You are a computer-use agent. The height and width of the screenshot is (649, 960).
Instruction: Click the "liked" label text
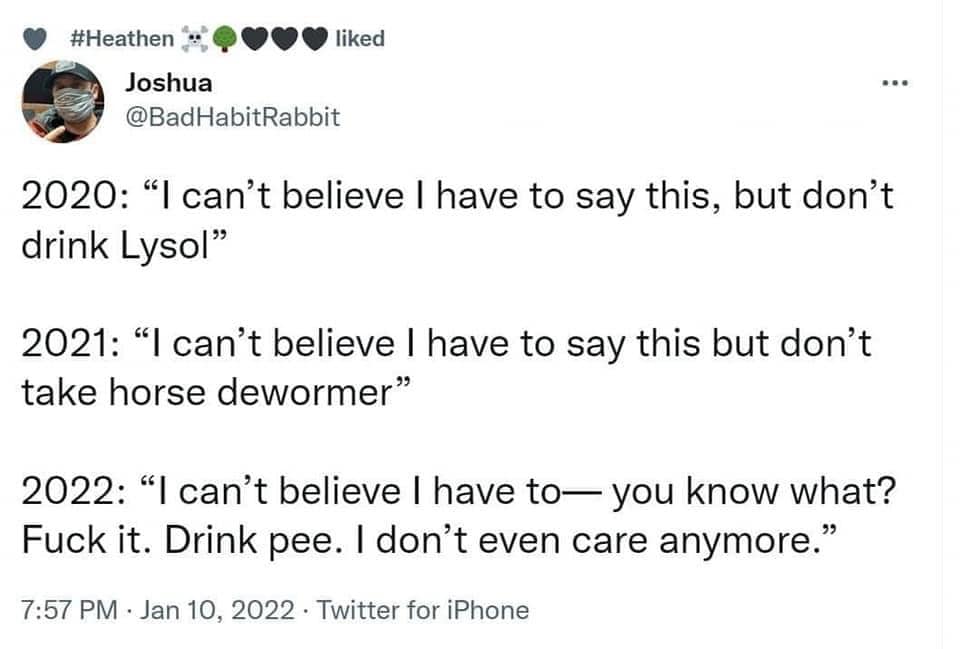361,39
